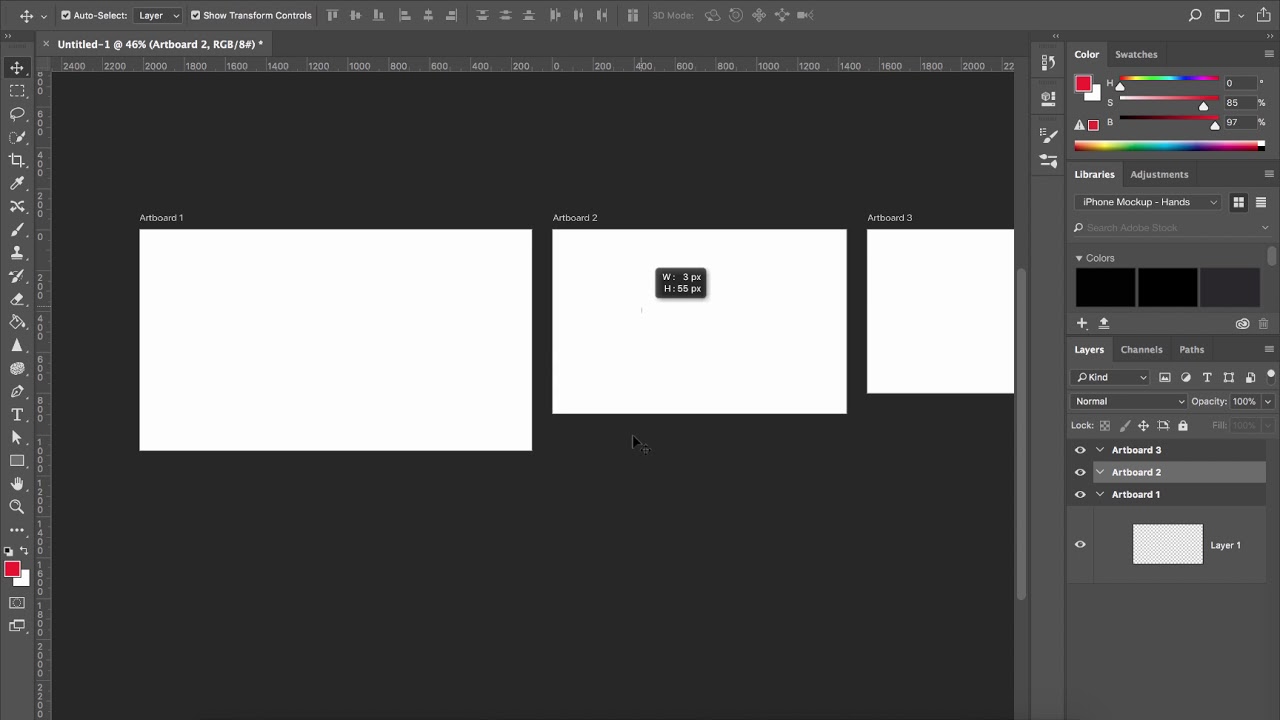Hide Artboard 2 with eye icon
The image size is (1280, 720).
1080,472
